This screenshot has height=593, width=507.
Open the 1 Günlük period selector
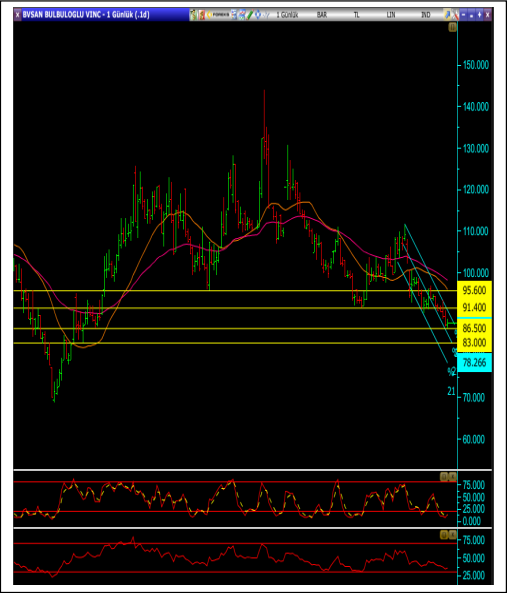point(287,15)
